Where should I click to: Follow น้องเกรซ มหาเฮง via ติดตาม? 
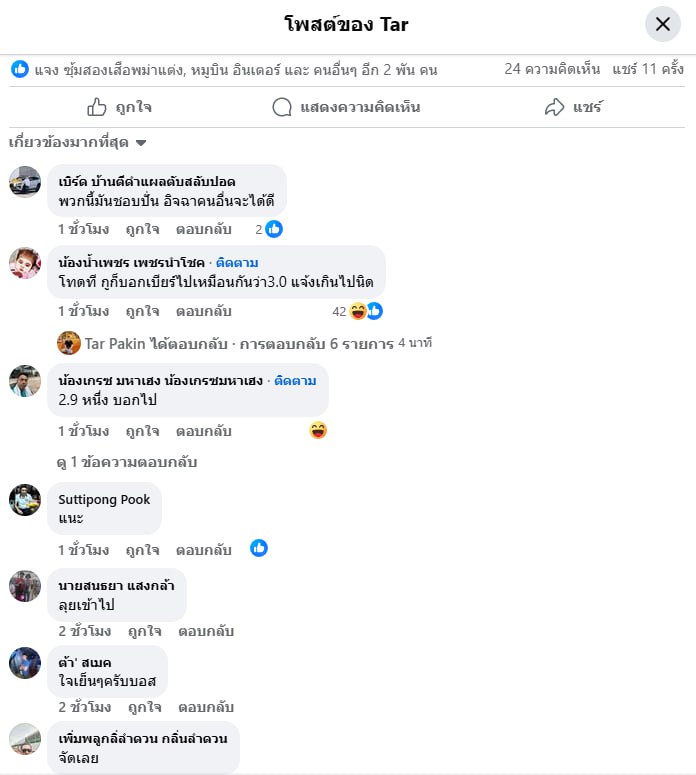pyautogui.click(x=295, y=381)
